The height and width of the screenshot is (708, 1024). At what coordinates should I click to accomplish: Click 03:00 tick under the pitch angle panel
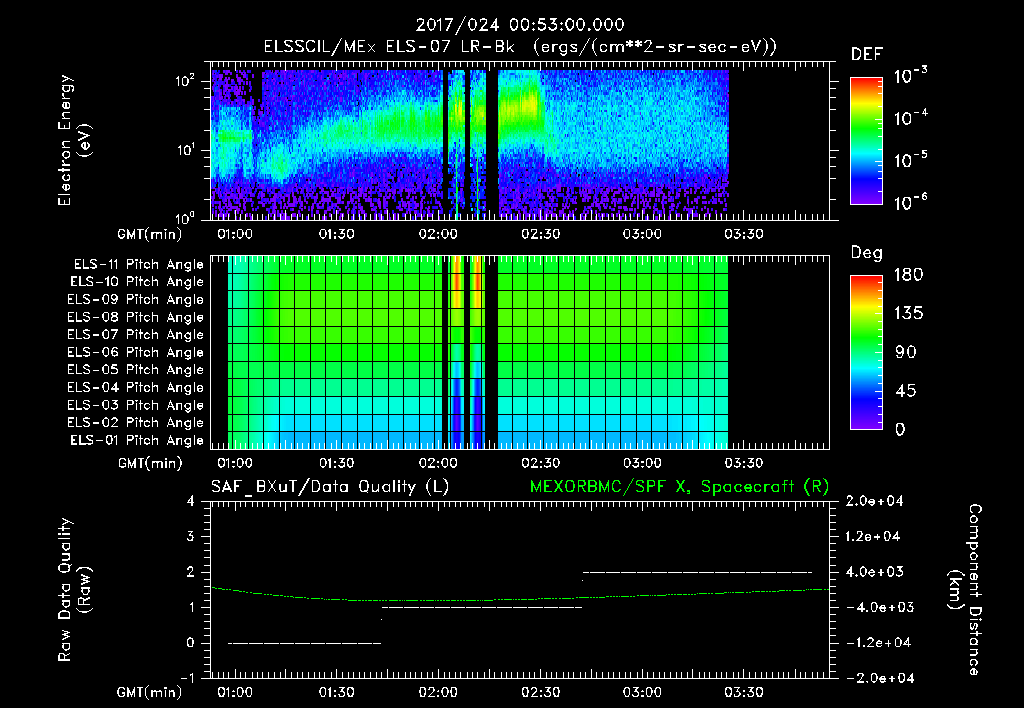642,464
